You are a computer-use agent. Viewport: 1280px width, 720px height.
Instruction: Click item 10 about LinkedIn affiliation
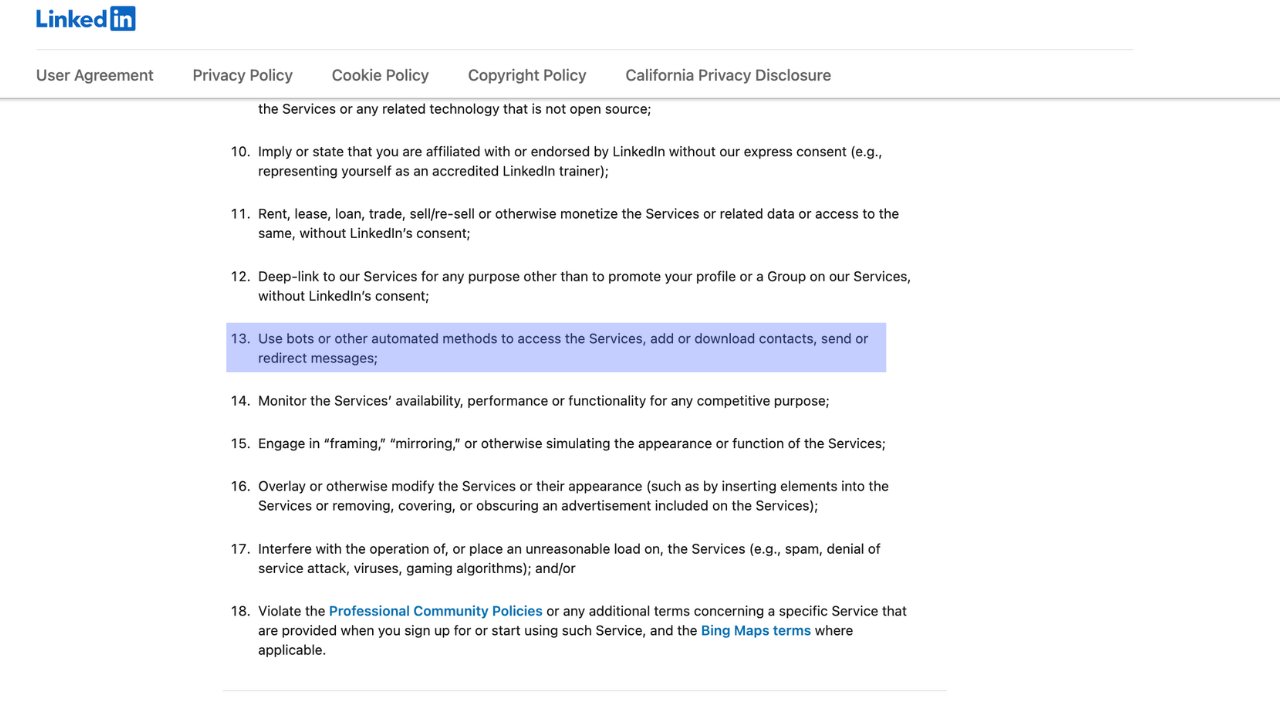570,152
